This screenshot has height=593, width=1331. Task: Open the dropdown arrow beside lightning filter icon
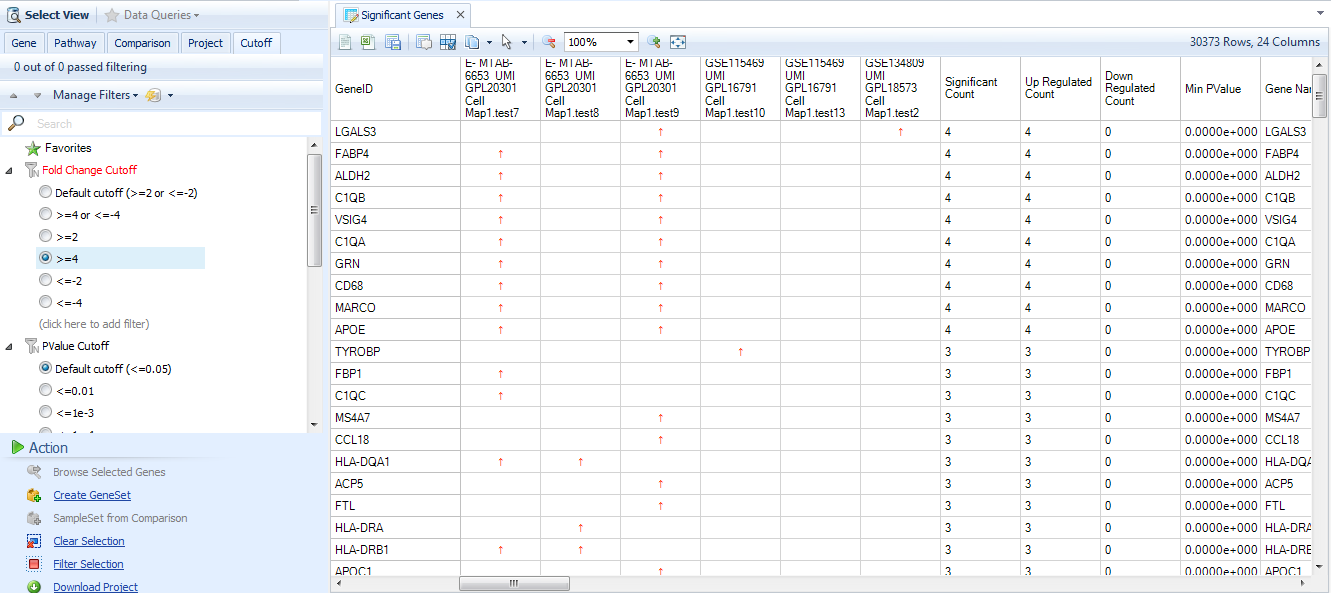170,96
